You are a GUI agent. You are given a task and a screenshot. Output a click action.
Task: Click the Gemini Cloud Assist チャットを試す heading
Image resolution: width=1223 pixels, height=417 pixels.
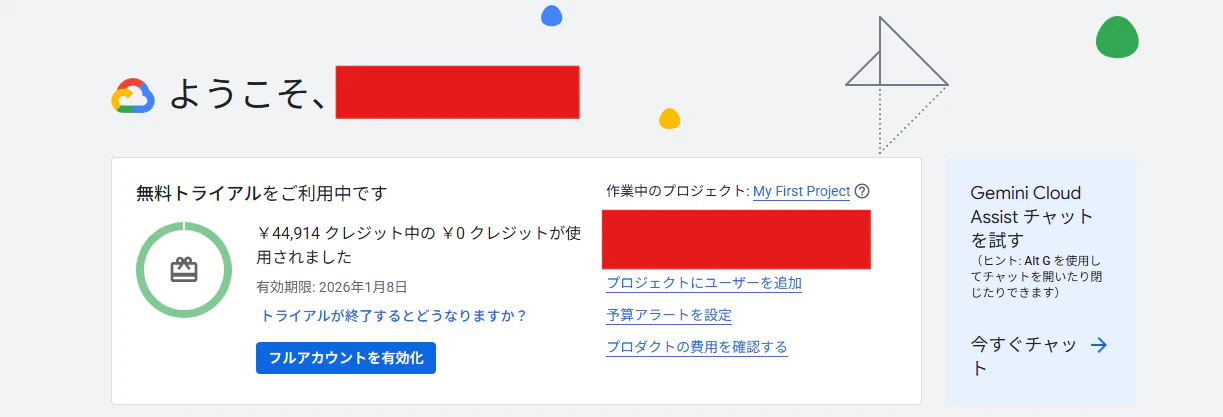pyautogui.click(x=1033, y=216)
